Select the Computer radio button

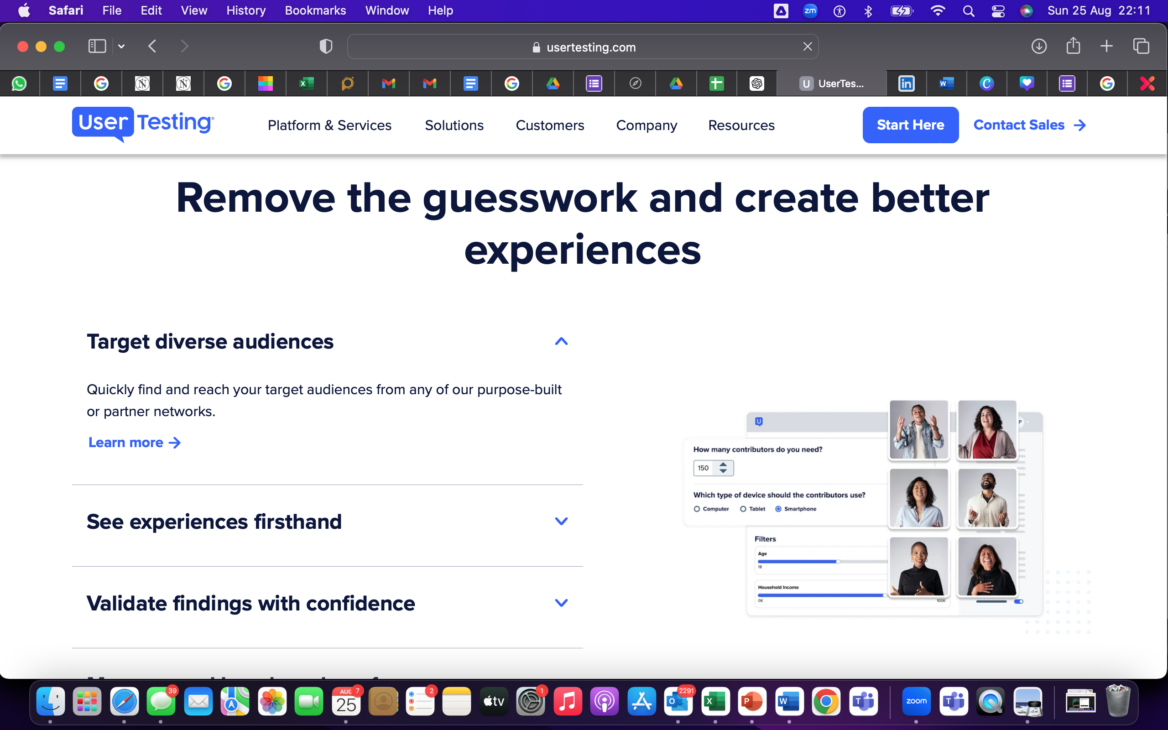coord(697,509)
